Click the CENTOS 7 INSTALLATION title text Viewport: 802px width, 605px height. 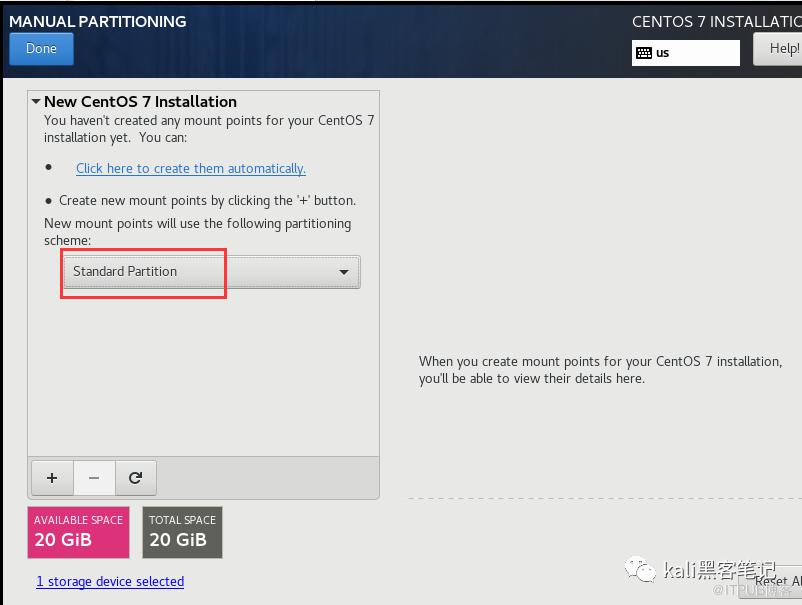click(717, 21)
